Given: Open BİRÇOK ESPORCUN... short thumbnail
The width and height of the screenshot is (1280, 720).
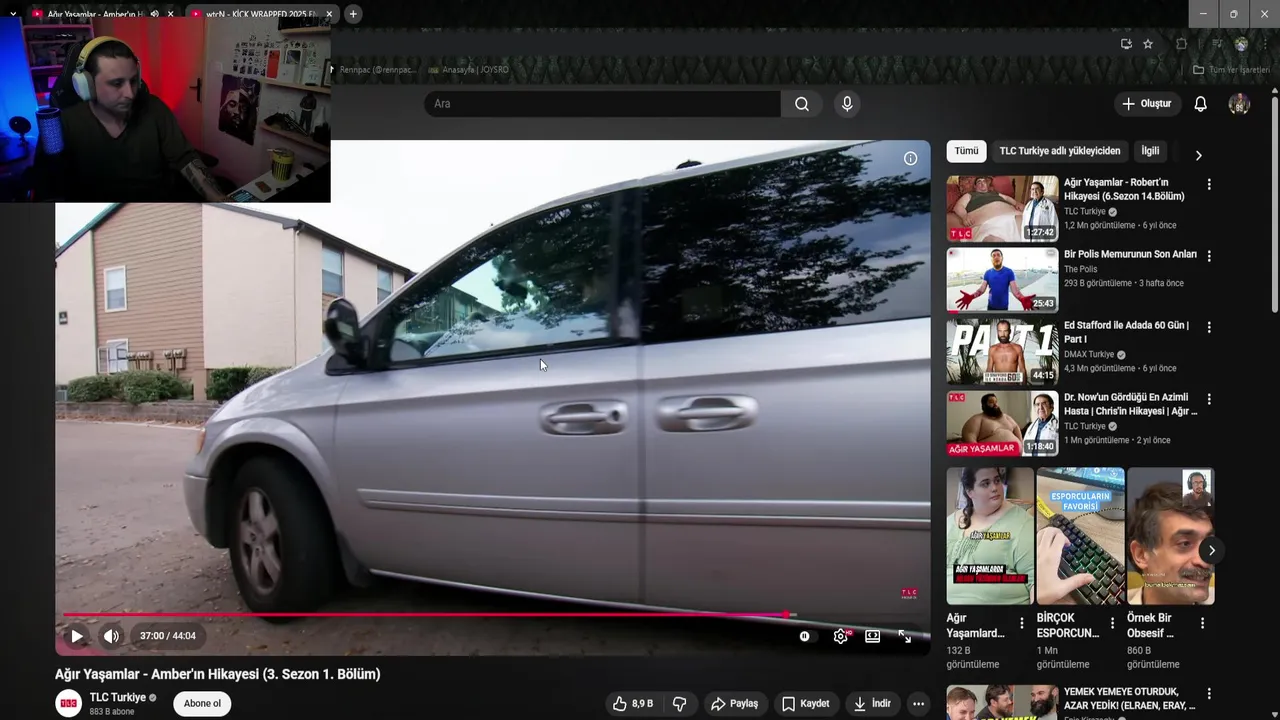Looking at the screenshot, I should pos(1080,536).
